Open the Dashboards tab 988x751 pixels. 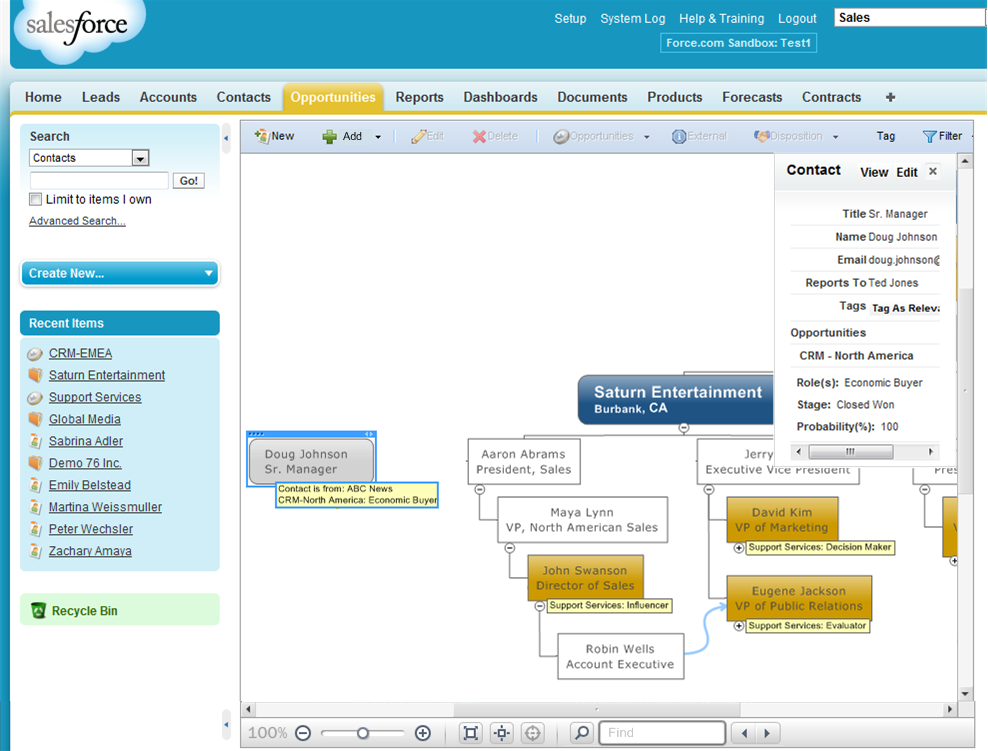500,97
